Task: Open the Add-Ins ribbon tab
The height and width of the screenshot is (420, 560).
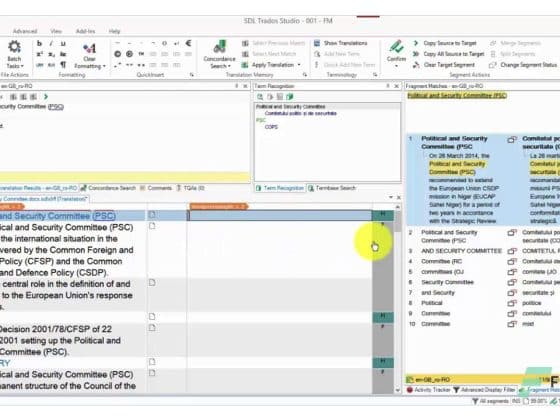Action: pos(85,31)
